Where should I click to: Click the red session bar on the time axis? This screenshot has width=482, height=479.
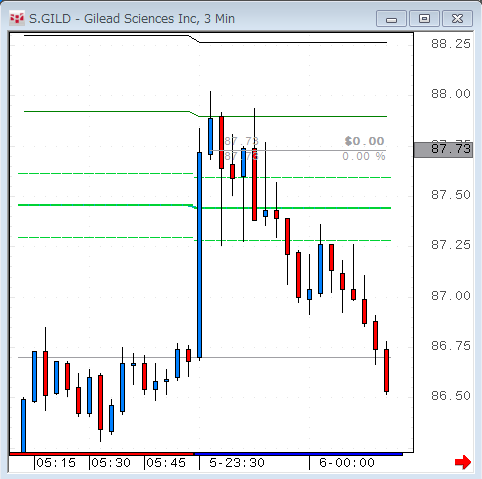101,454
